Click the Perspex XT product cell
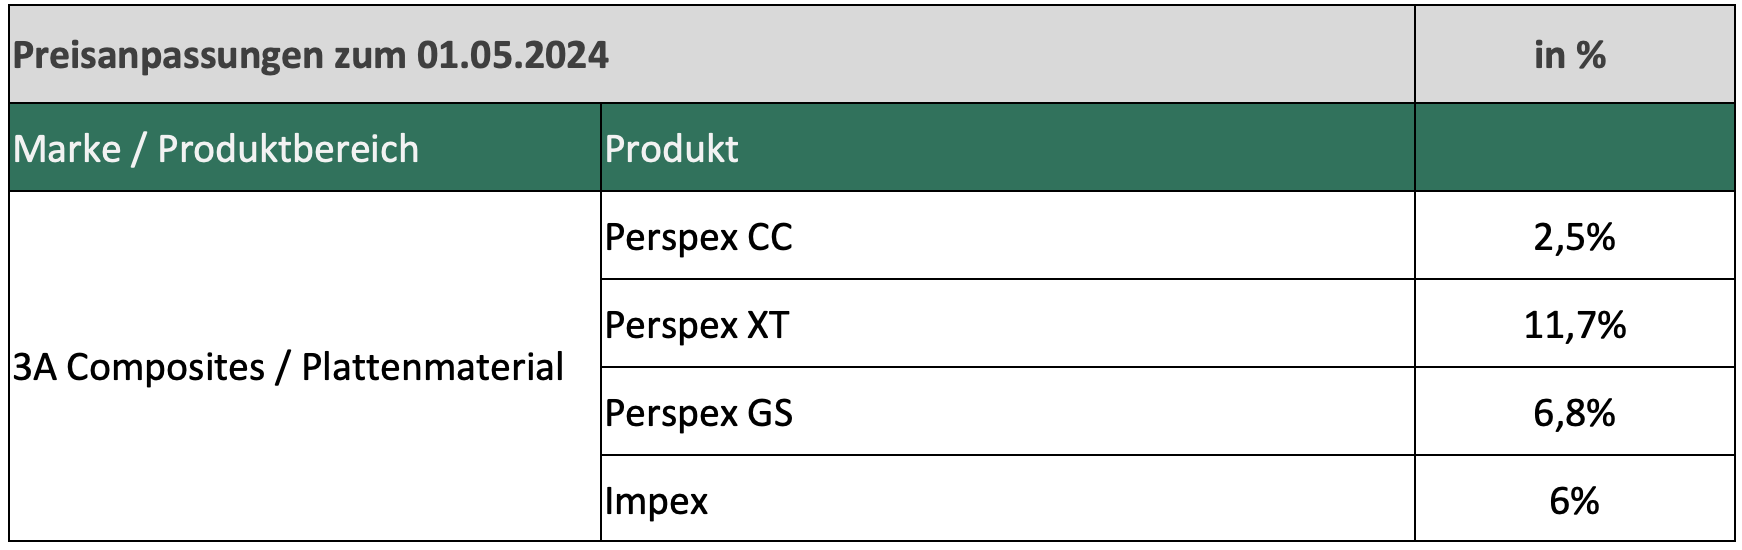Screen dimensions: 1742x550 pyautogui.click(x=697, y=325)
